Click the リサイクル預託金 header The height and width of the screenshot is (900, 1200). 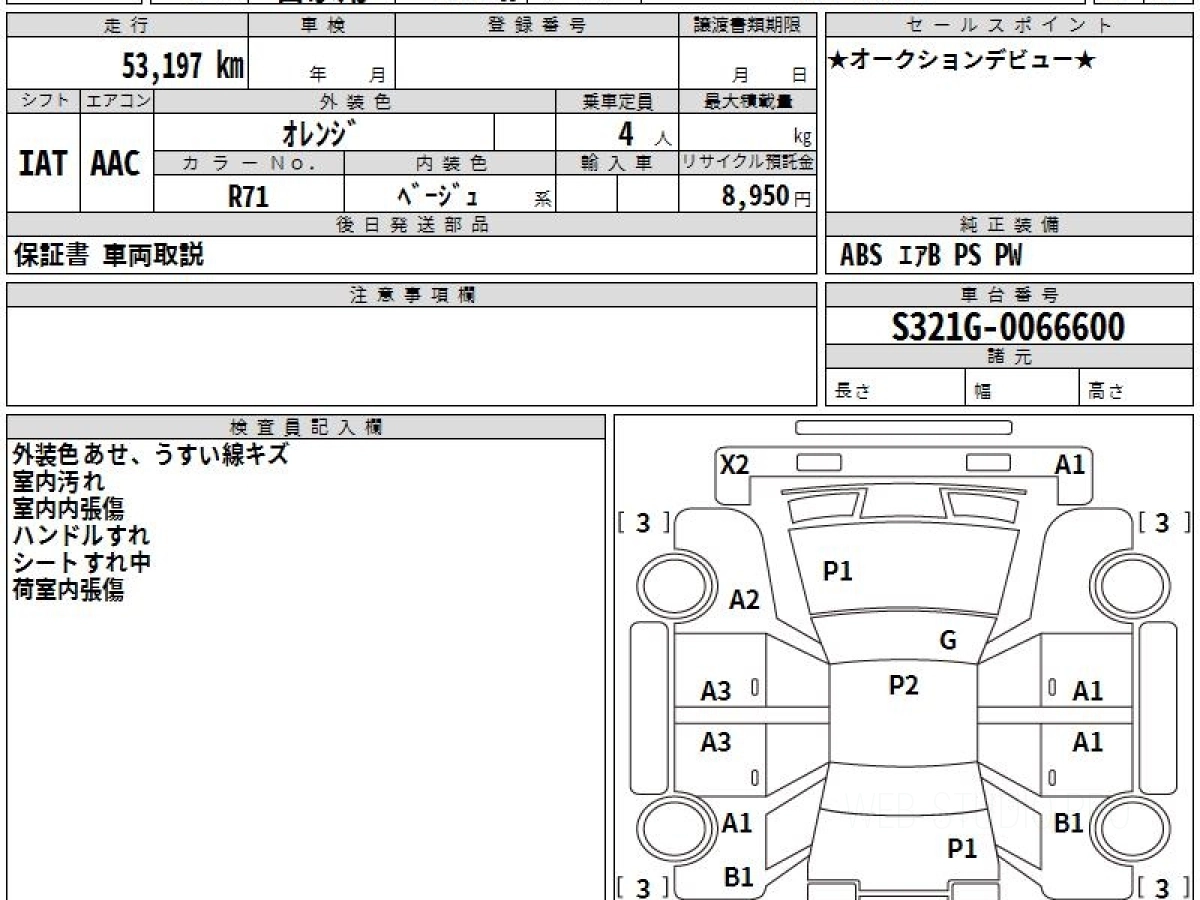[747, 164]
